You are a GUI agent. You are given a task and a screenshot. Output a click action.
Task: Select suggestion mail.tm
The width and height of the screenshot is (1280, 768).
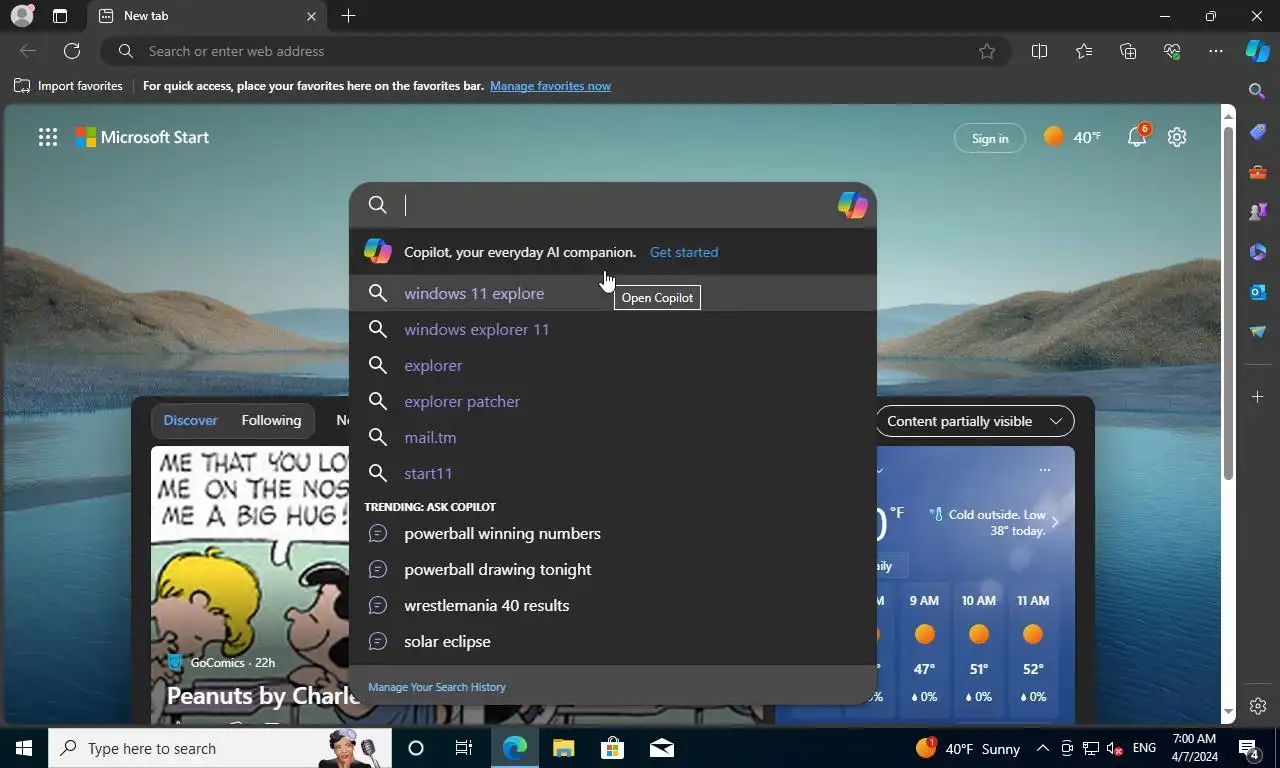[613, 437]
